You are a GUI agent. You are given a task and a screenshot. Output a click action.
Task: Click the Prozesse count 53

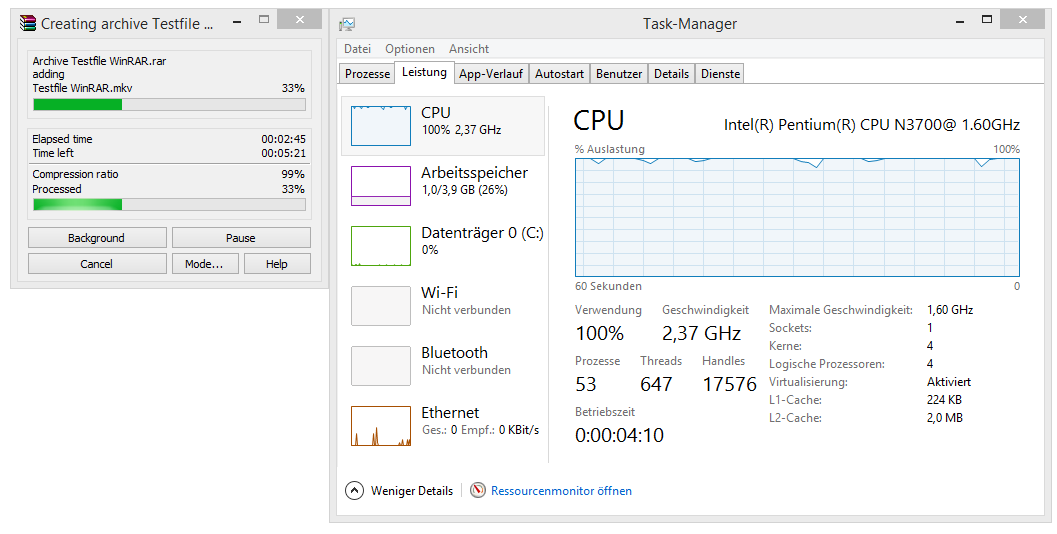(x=586, y=384)
